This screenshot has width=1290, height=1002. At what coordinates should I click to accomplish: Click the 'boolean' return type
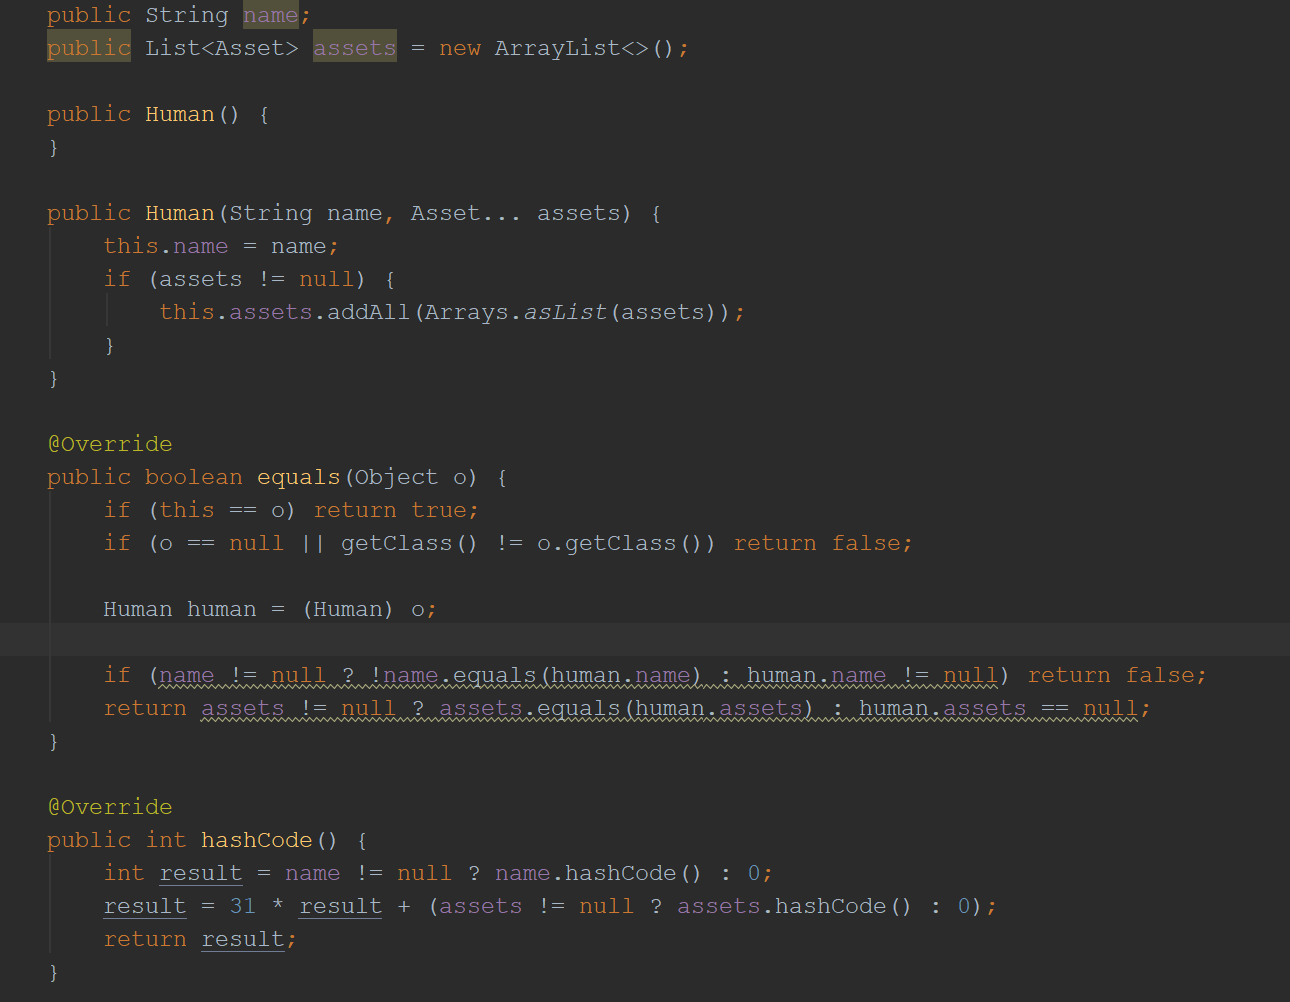(x=194, y=477)
